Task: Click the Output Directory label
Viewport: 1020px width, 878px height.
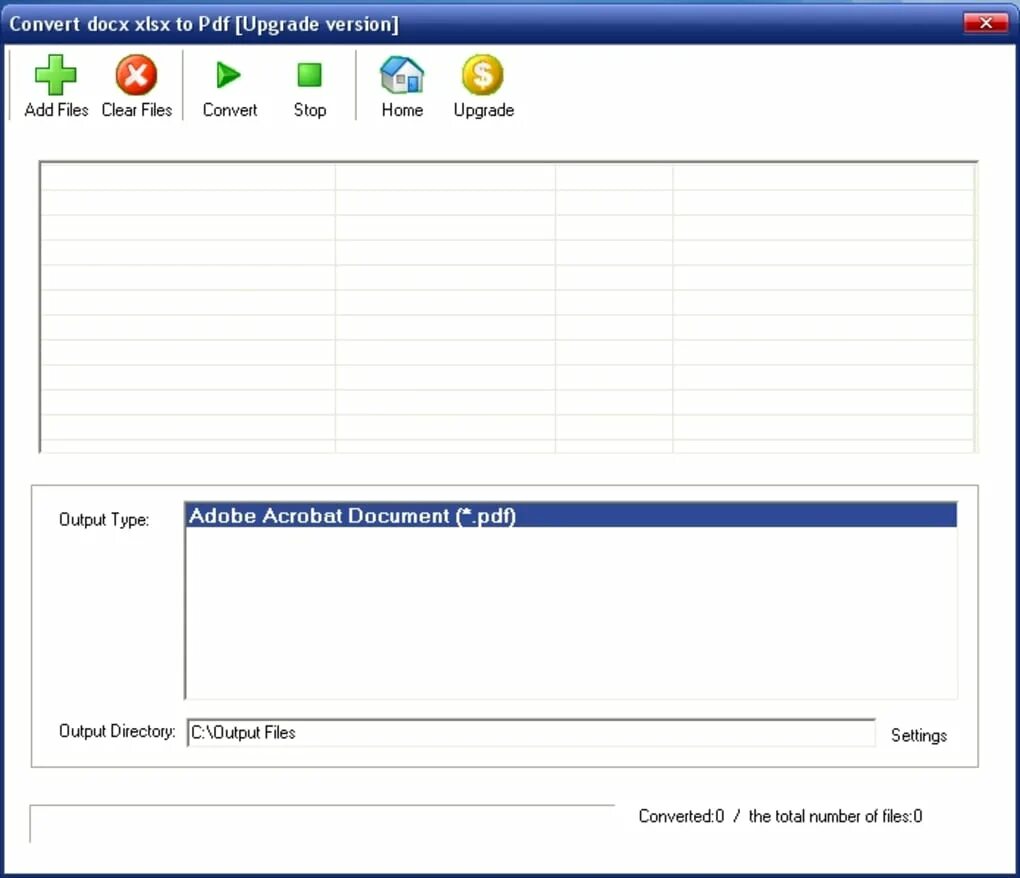Action: 117,731
